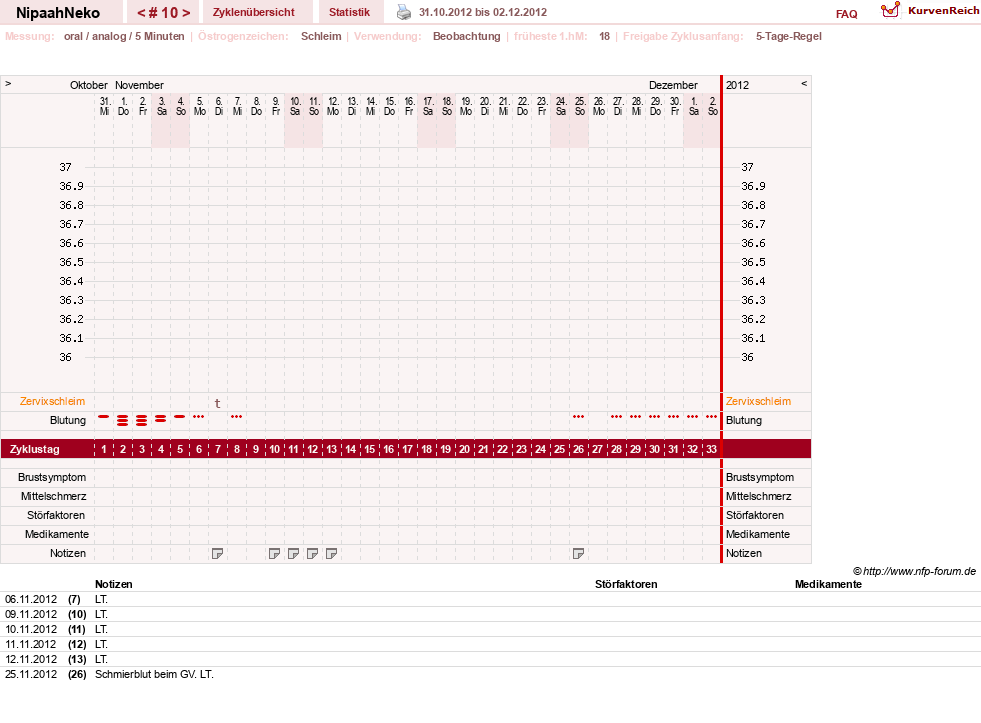Open the note icon on cycle day 12
Viewport: 981px width, 723px height.
point(312,554)
